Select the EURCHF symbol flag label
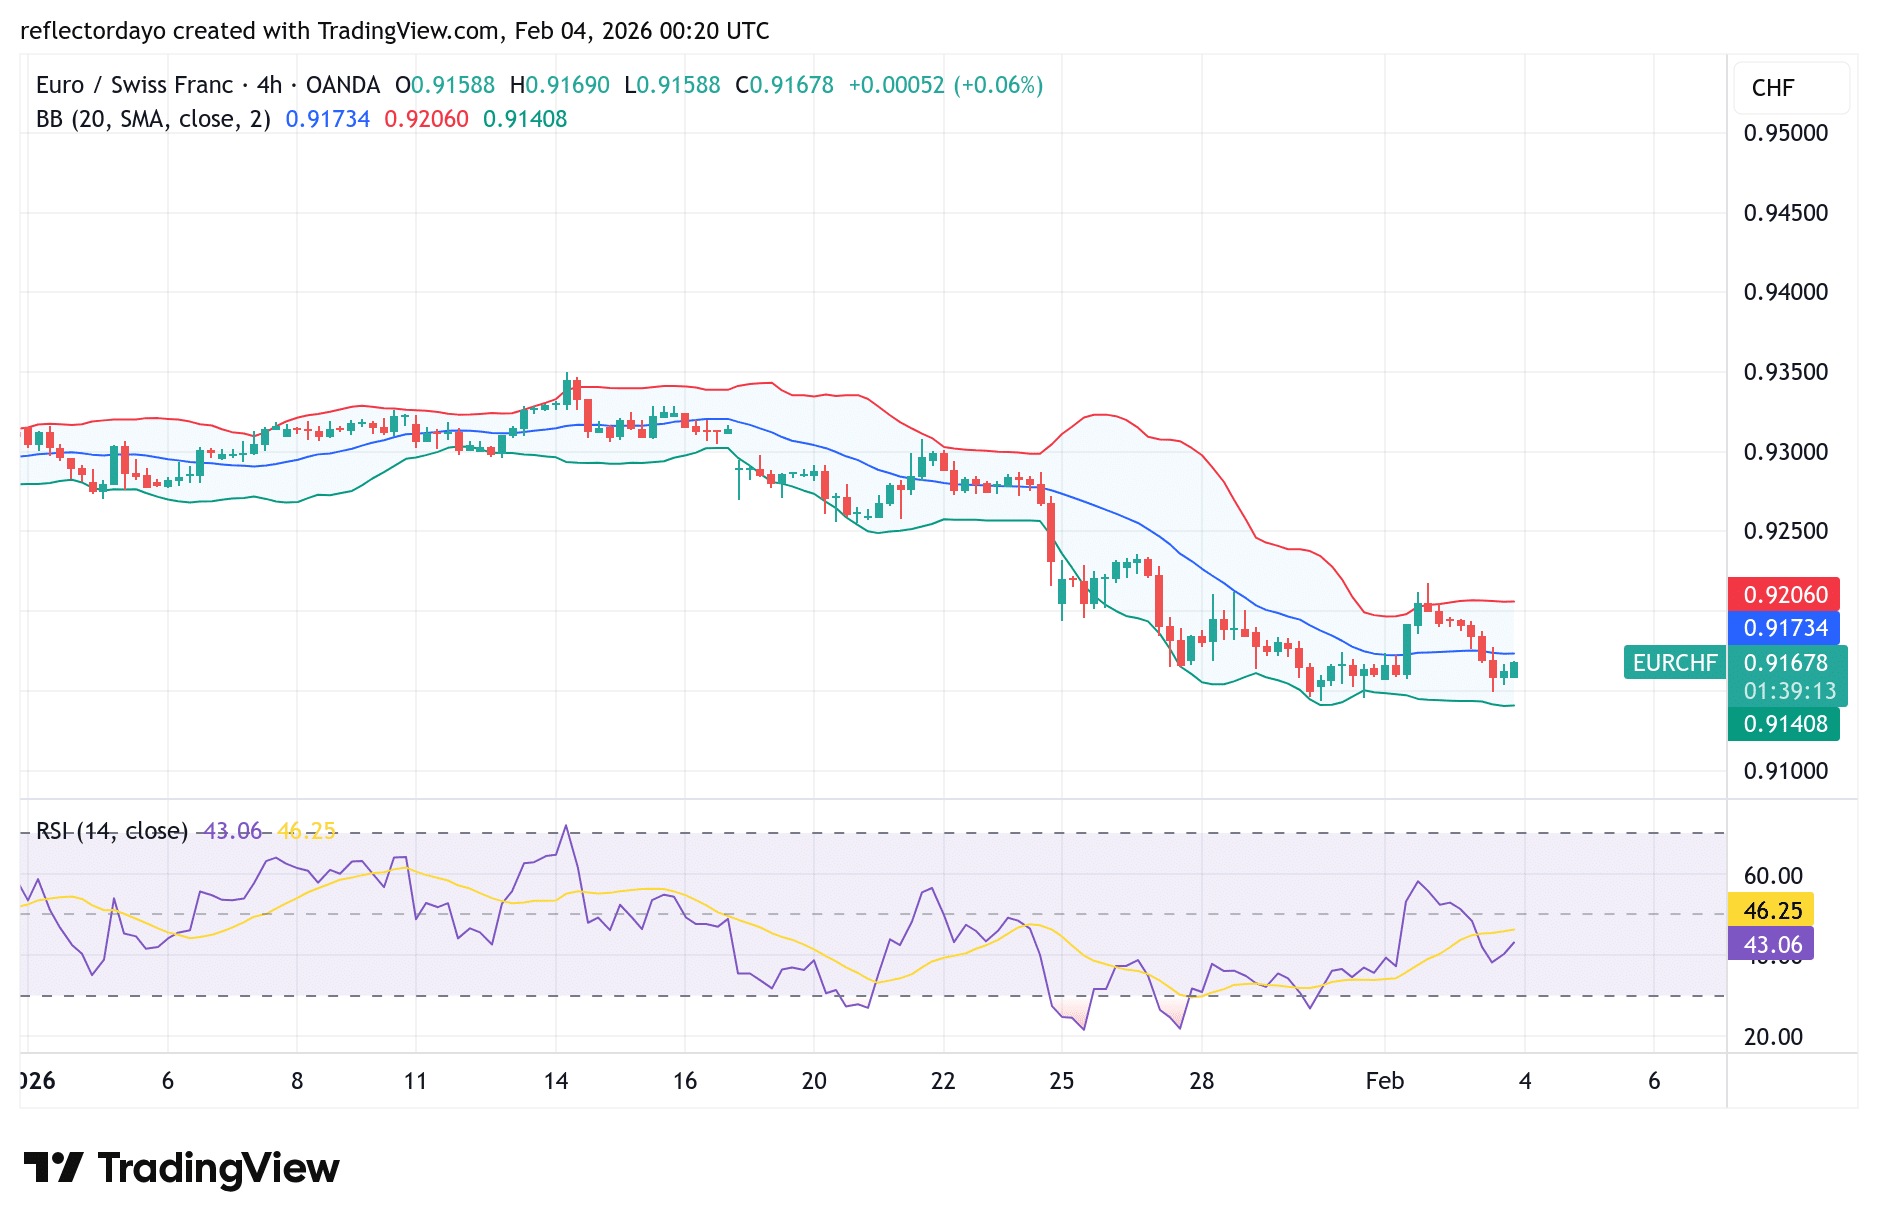1878x1228 pixels. [x=1674, y=662]
